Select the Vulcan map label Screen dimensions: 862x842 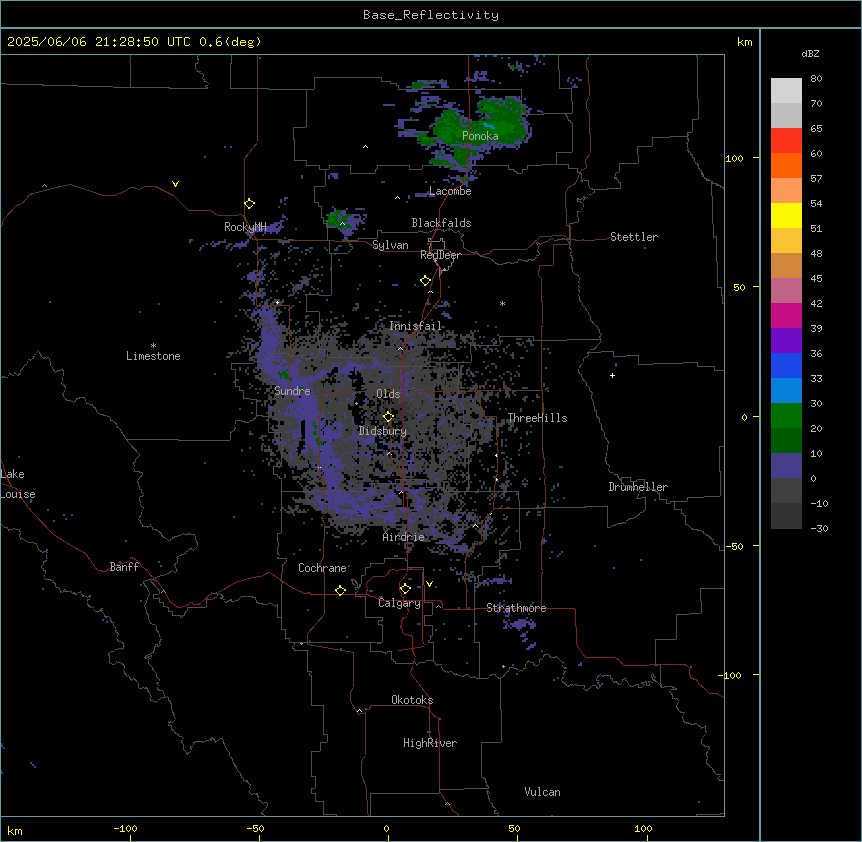tap(543, 792)
